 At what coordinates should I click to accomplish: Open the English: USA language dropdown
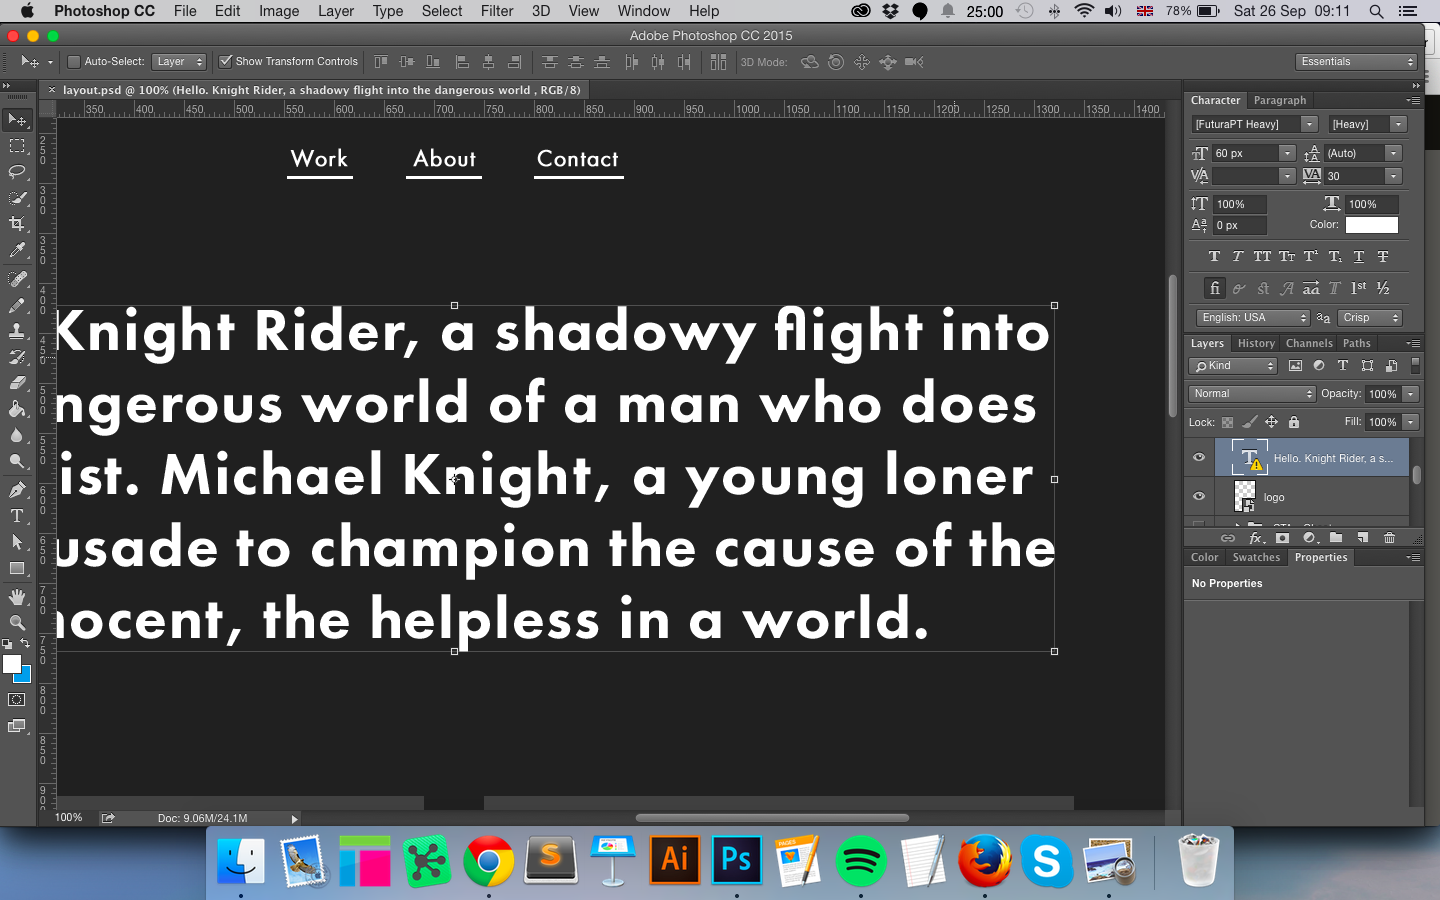tap(1253, 318)
